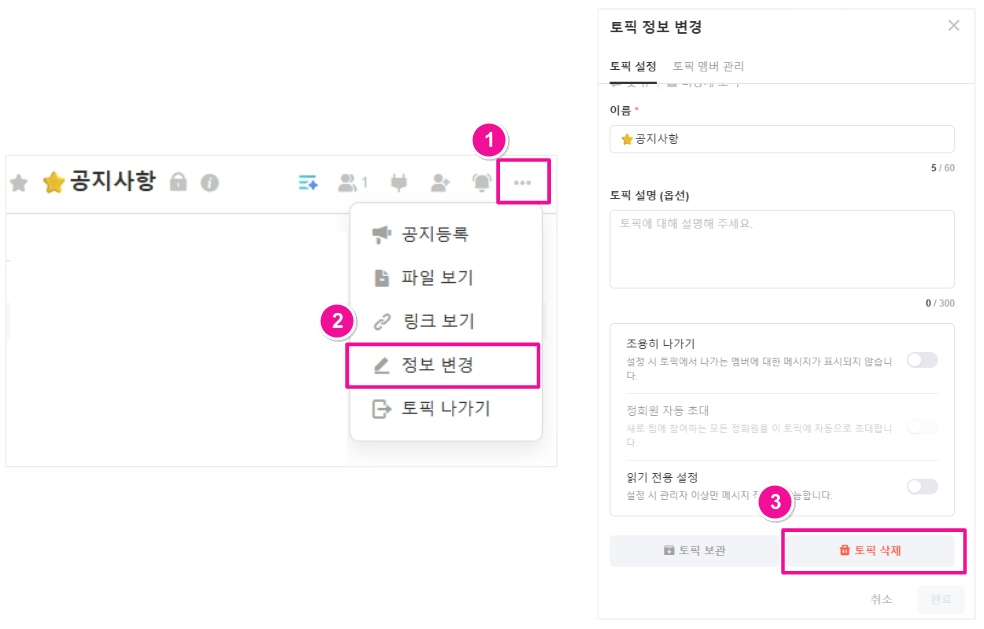Viewport: 984px width, 629px height.
Task: Click the lock icon next to 공지사항
Action: coord(179,182)
